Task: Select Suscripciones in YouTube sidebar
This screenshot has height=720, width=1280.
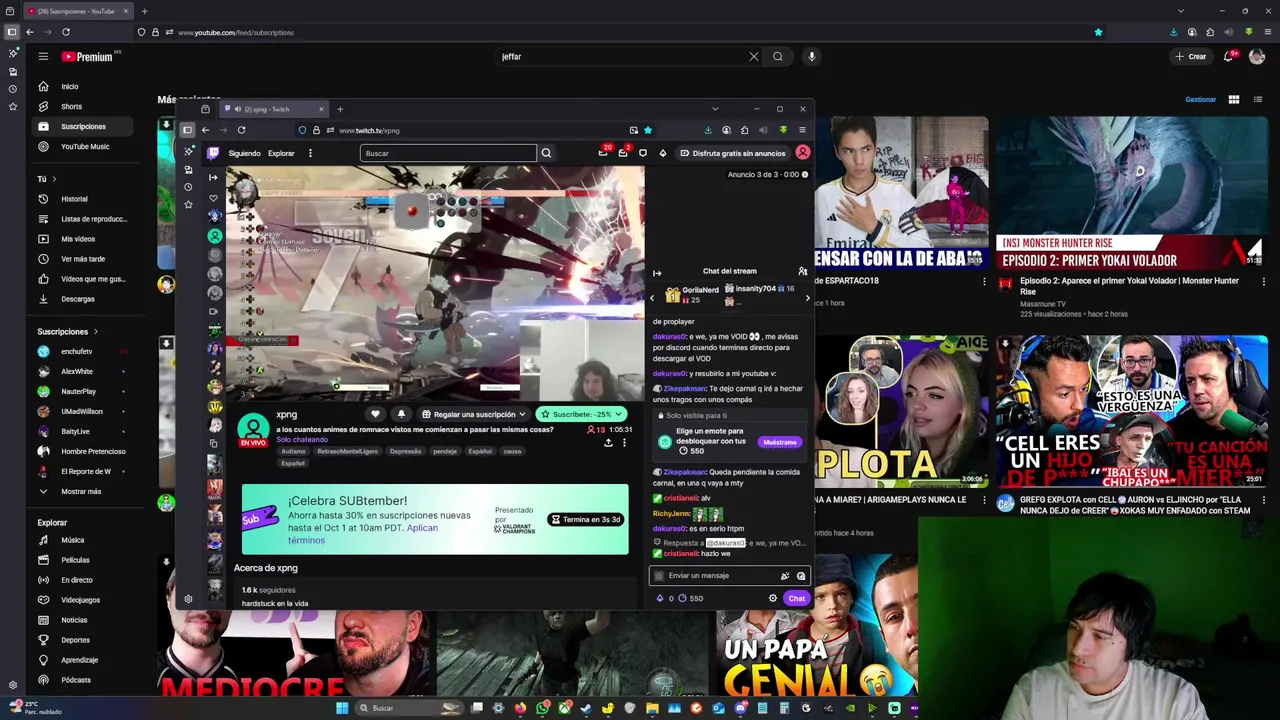Action: click(x=83, y=126)
